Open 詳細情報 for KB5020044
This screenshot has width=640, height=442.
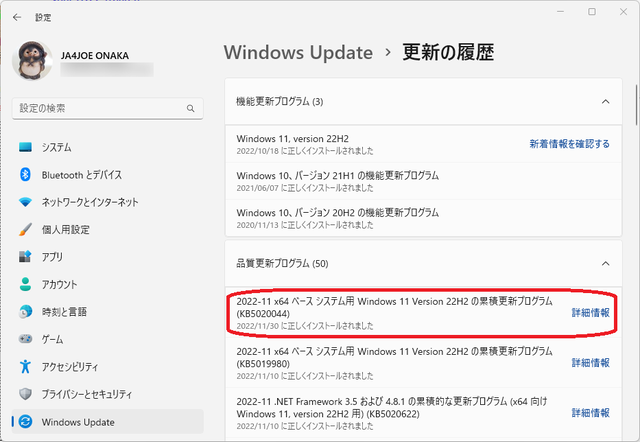591,313
